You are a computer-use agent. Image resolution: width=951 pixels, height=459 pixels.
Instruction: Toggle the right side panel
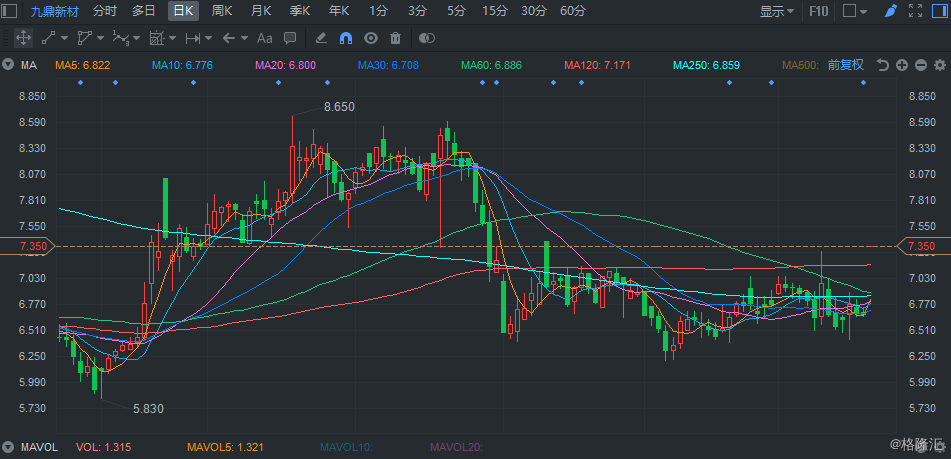tap(939, 12)
